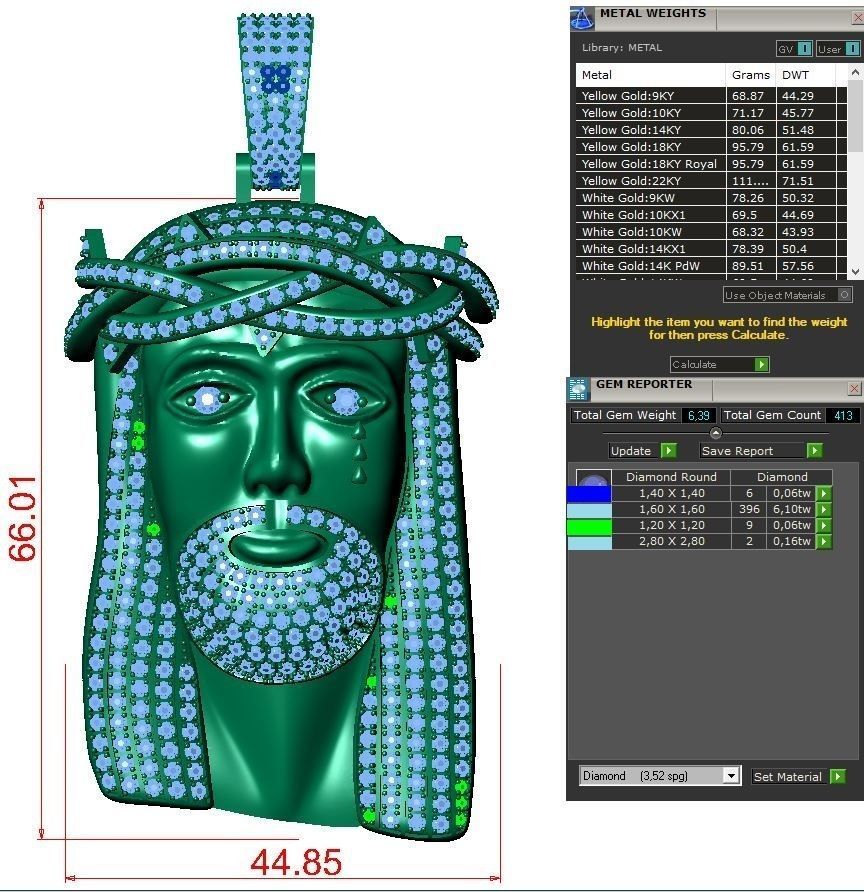This screenshot has height=892, width=864.
Task: Click the 44.85 width dimension label
Action: [x=296, y=862]
